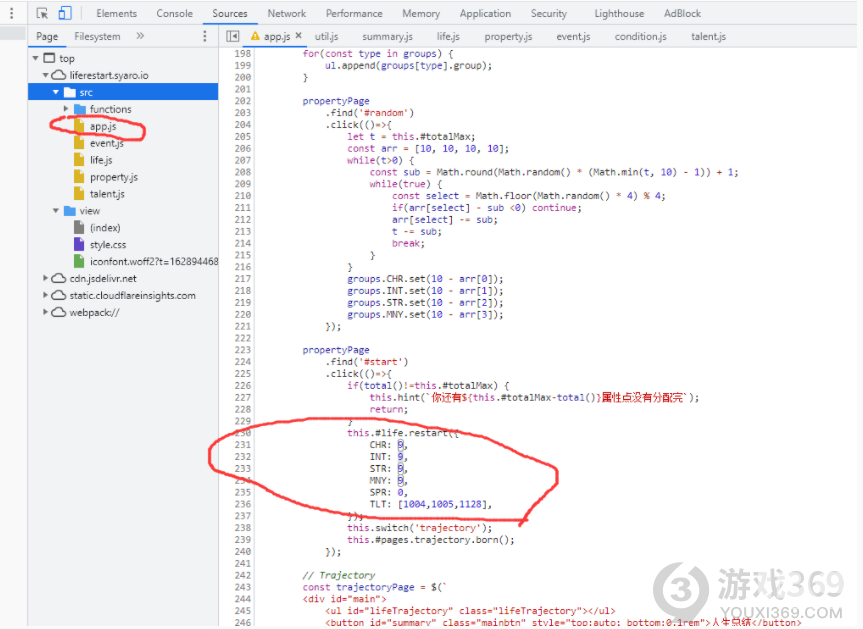Click line number 231 in the gutter
This screenshot has width=863, height=629.
click(x=241, y=445)
